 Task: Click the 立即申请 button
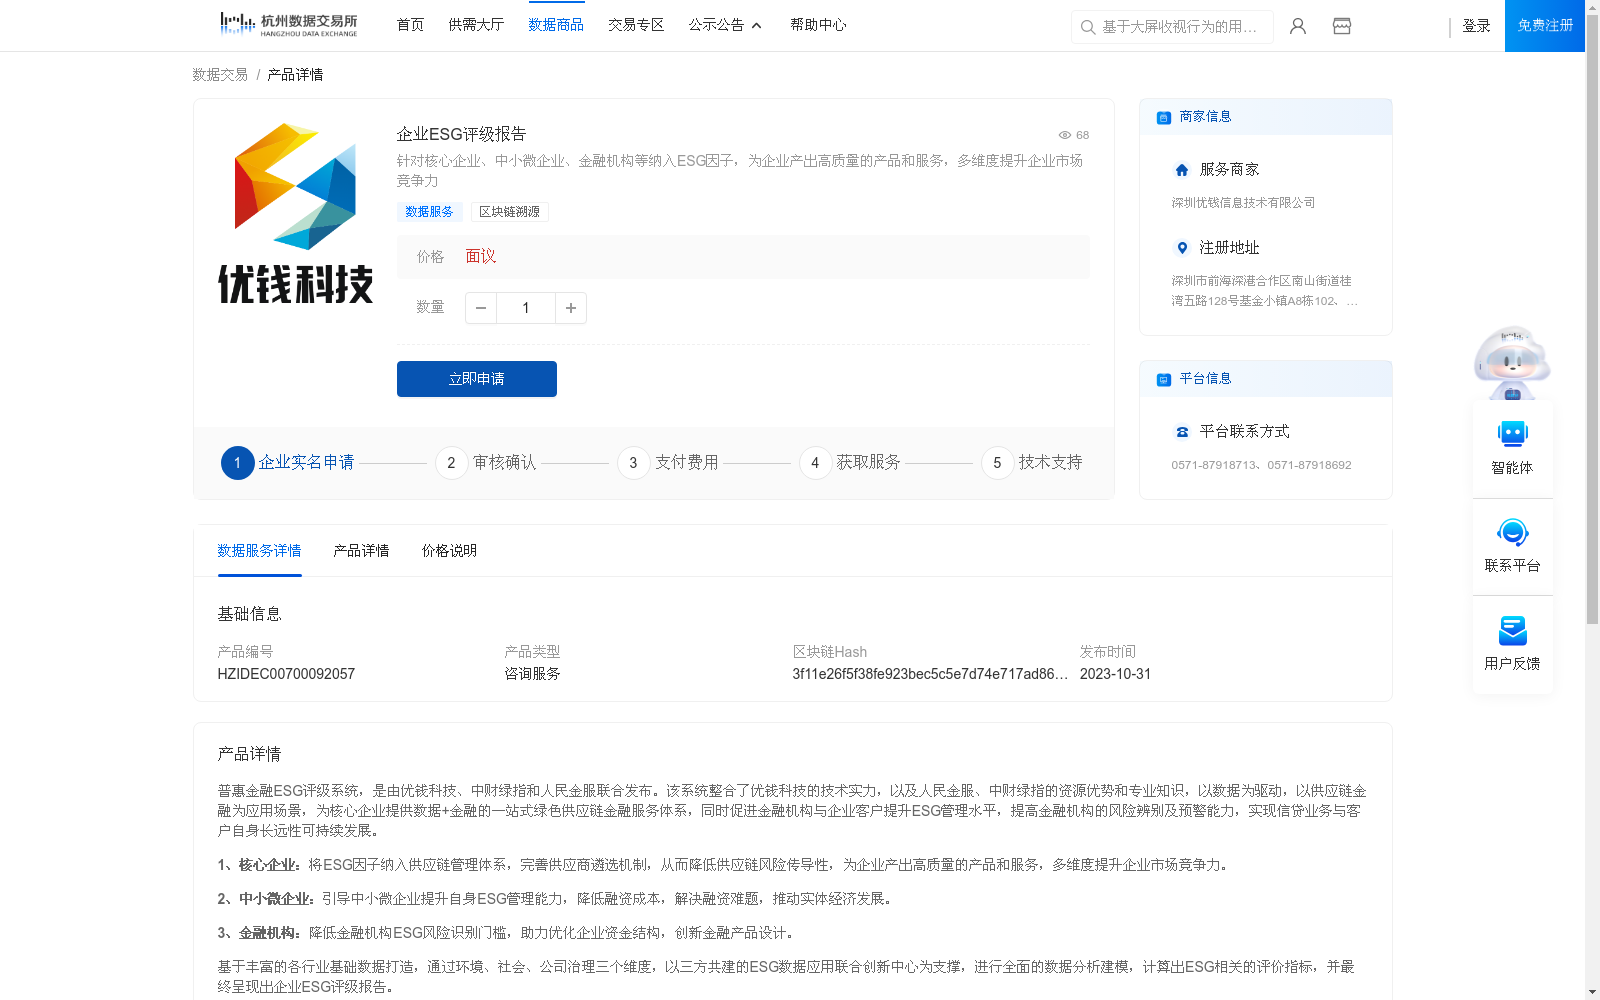pos(477,379)
